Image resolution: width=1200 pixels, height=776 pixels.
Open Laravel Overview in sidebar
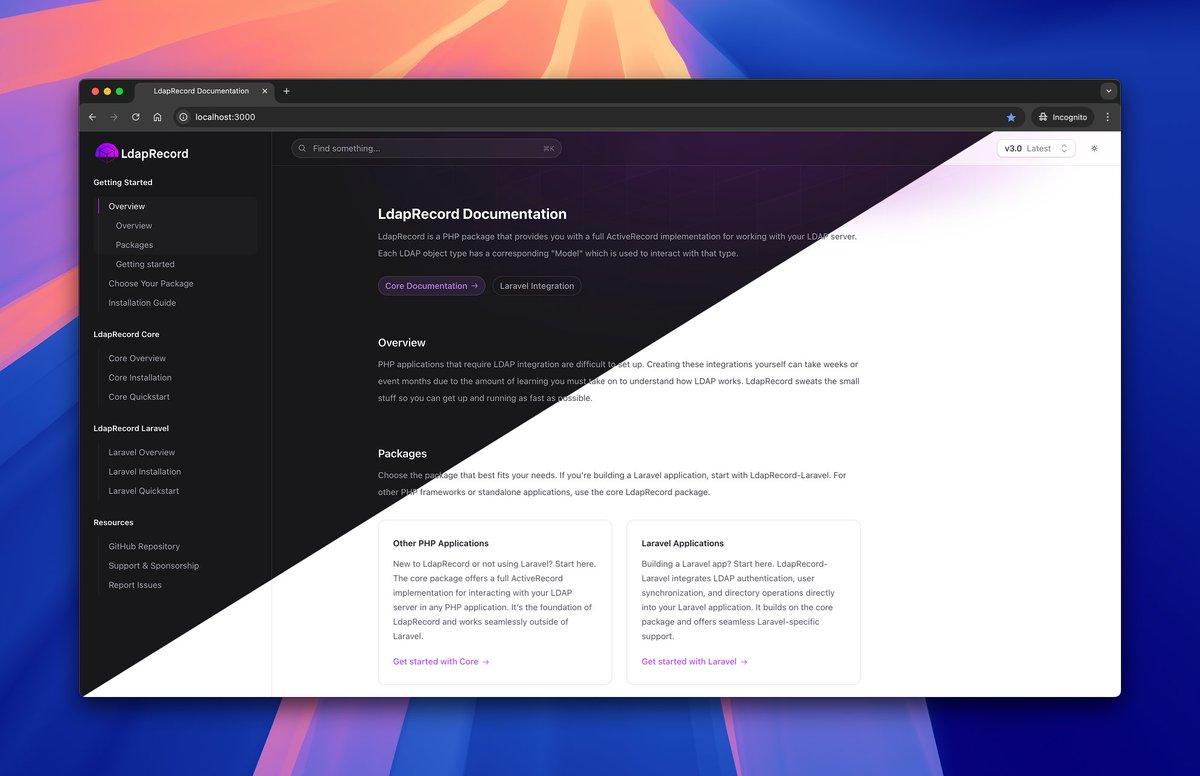pyautogui.click(x=142, y=452)
